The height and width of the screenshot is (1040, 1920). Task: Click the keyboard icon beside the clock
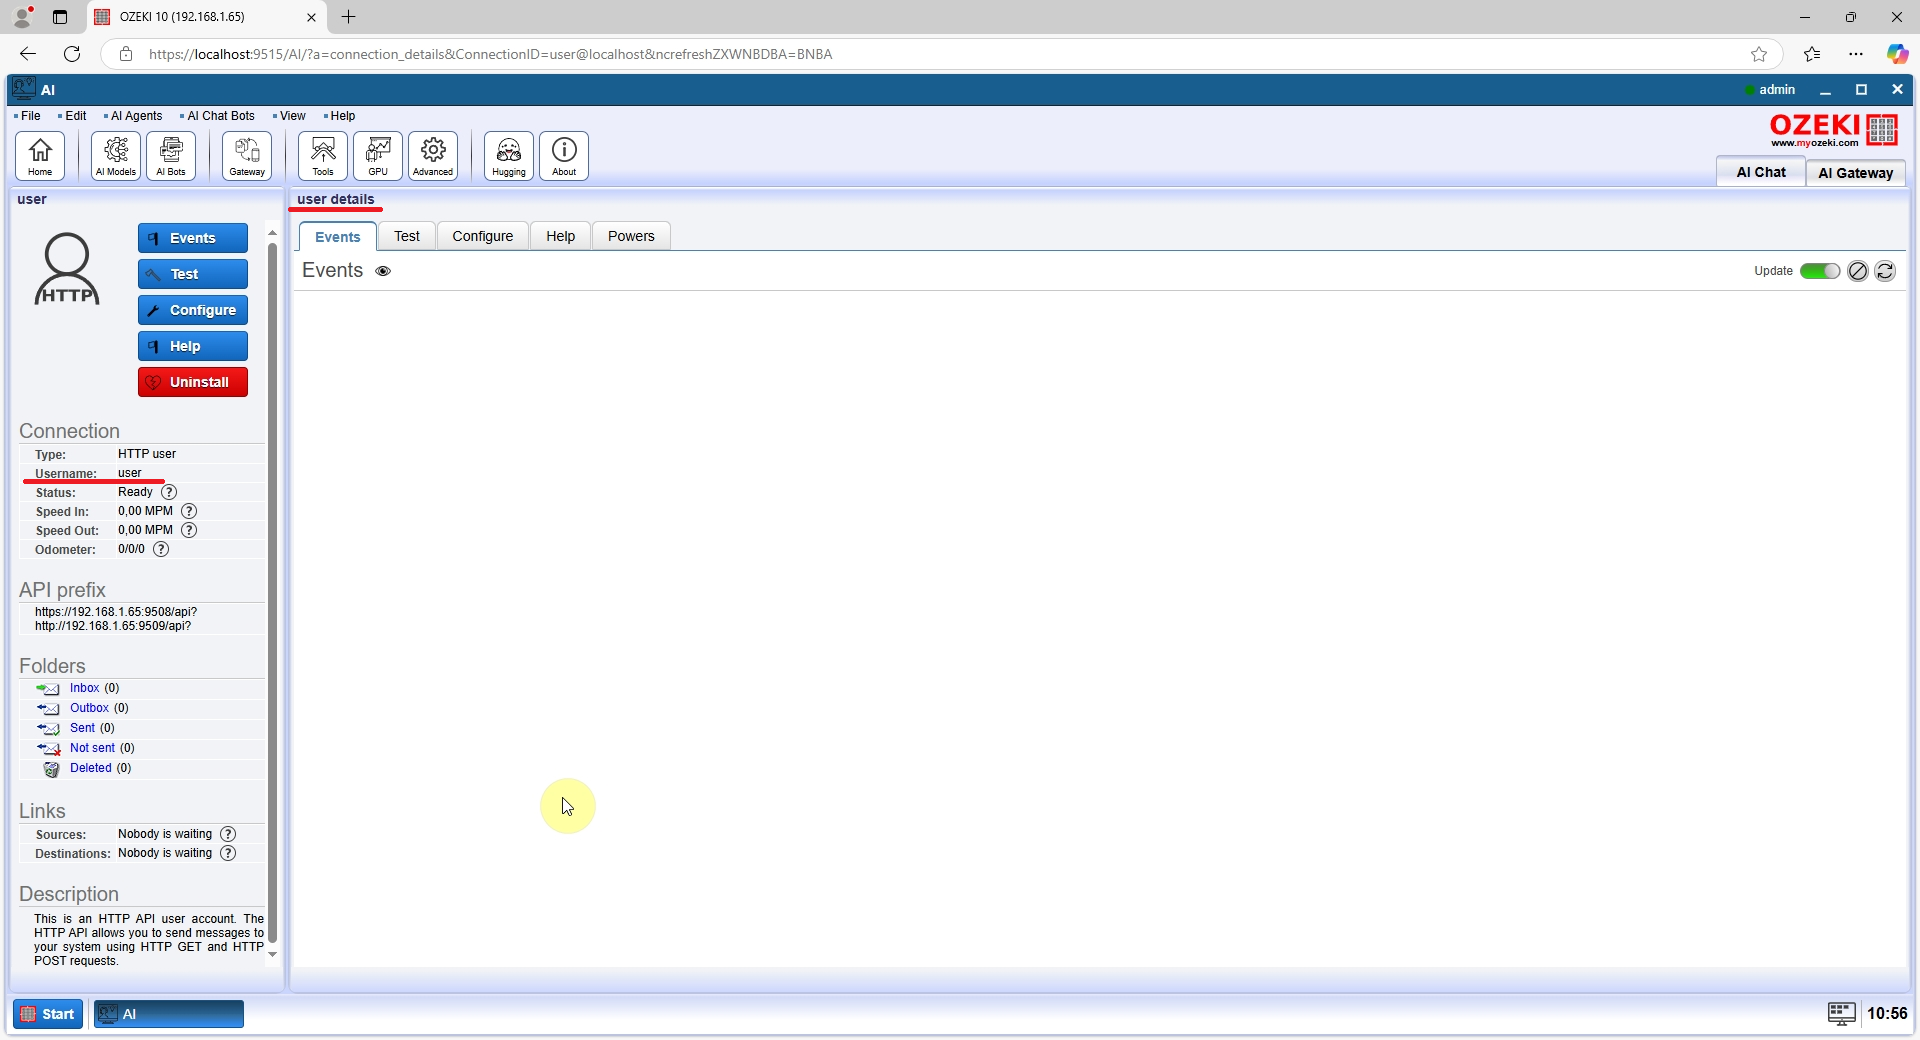[1841, 1014]
